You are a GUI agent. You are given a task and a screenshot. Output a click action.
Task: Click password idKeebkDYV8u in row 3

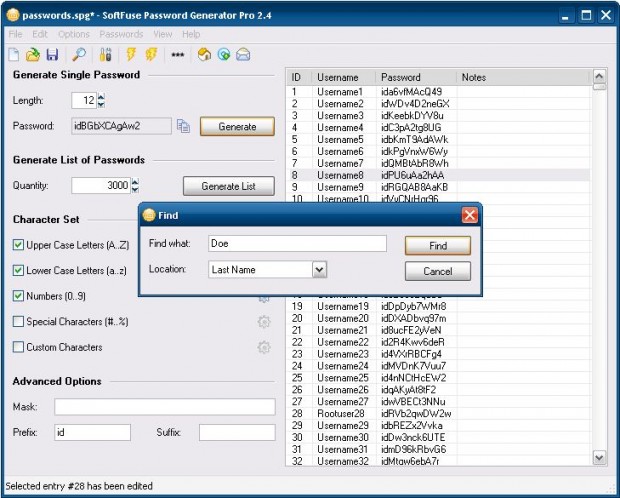pos(412,116)
